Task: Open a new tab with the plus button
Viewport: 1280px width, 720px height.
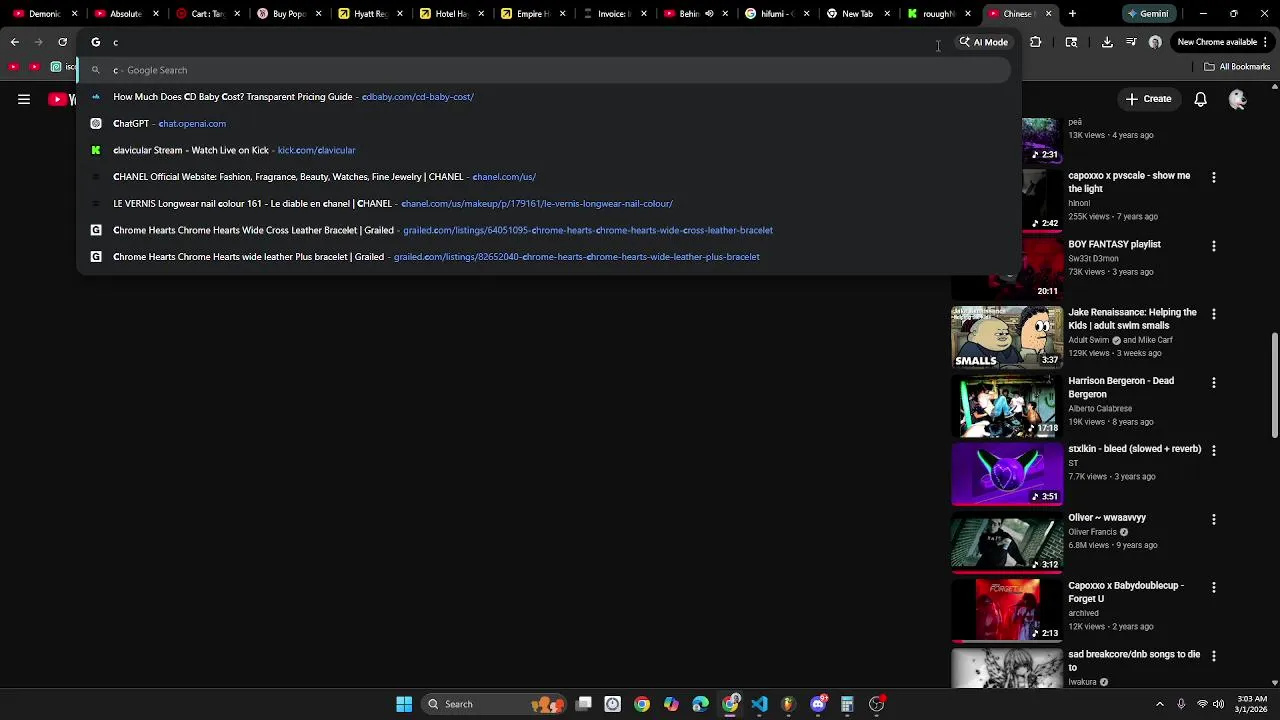Action: 1072,14
